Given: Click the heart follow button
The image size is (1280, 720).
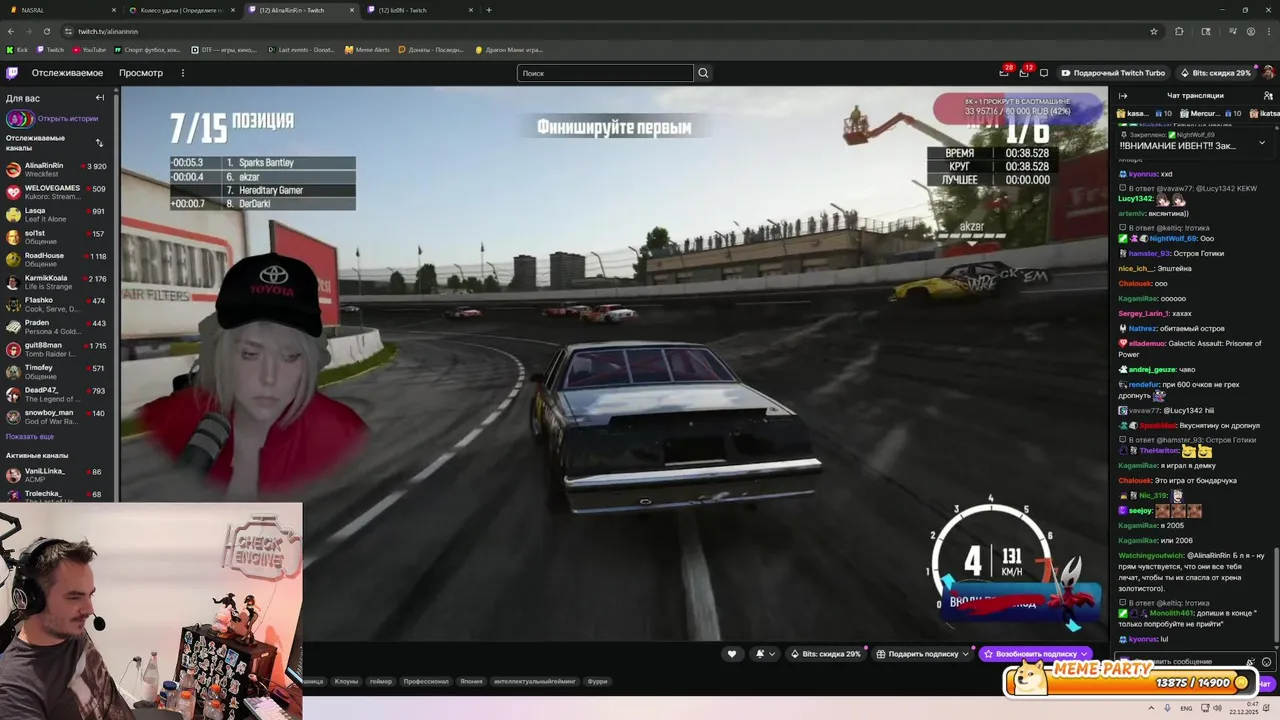Looking at the screenshot, I should click(731, 654).
